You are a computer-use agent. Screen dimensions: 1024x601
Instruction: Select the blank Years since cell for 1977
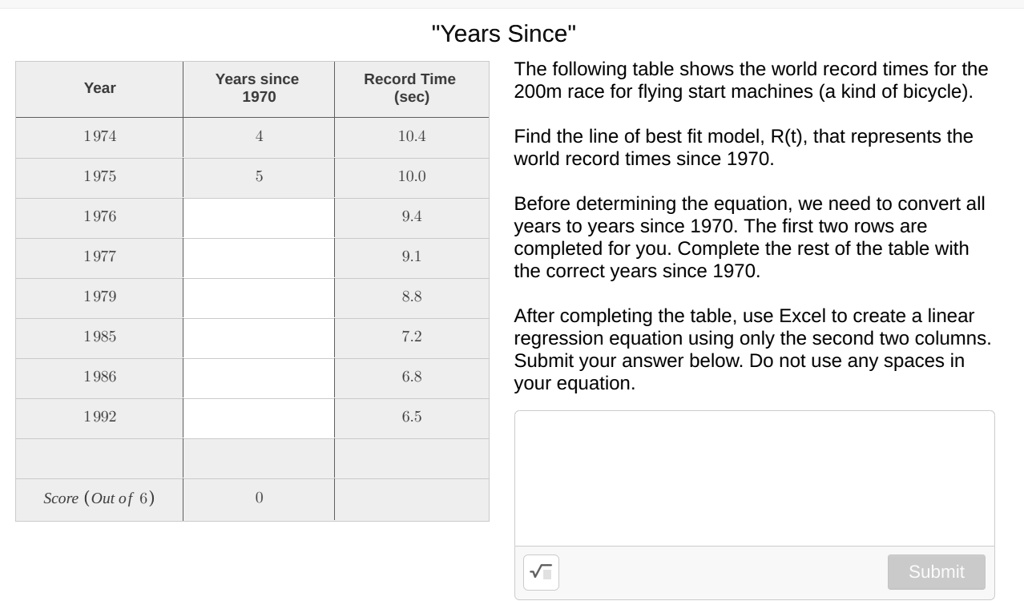[256, 257]
